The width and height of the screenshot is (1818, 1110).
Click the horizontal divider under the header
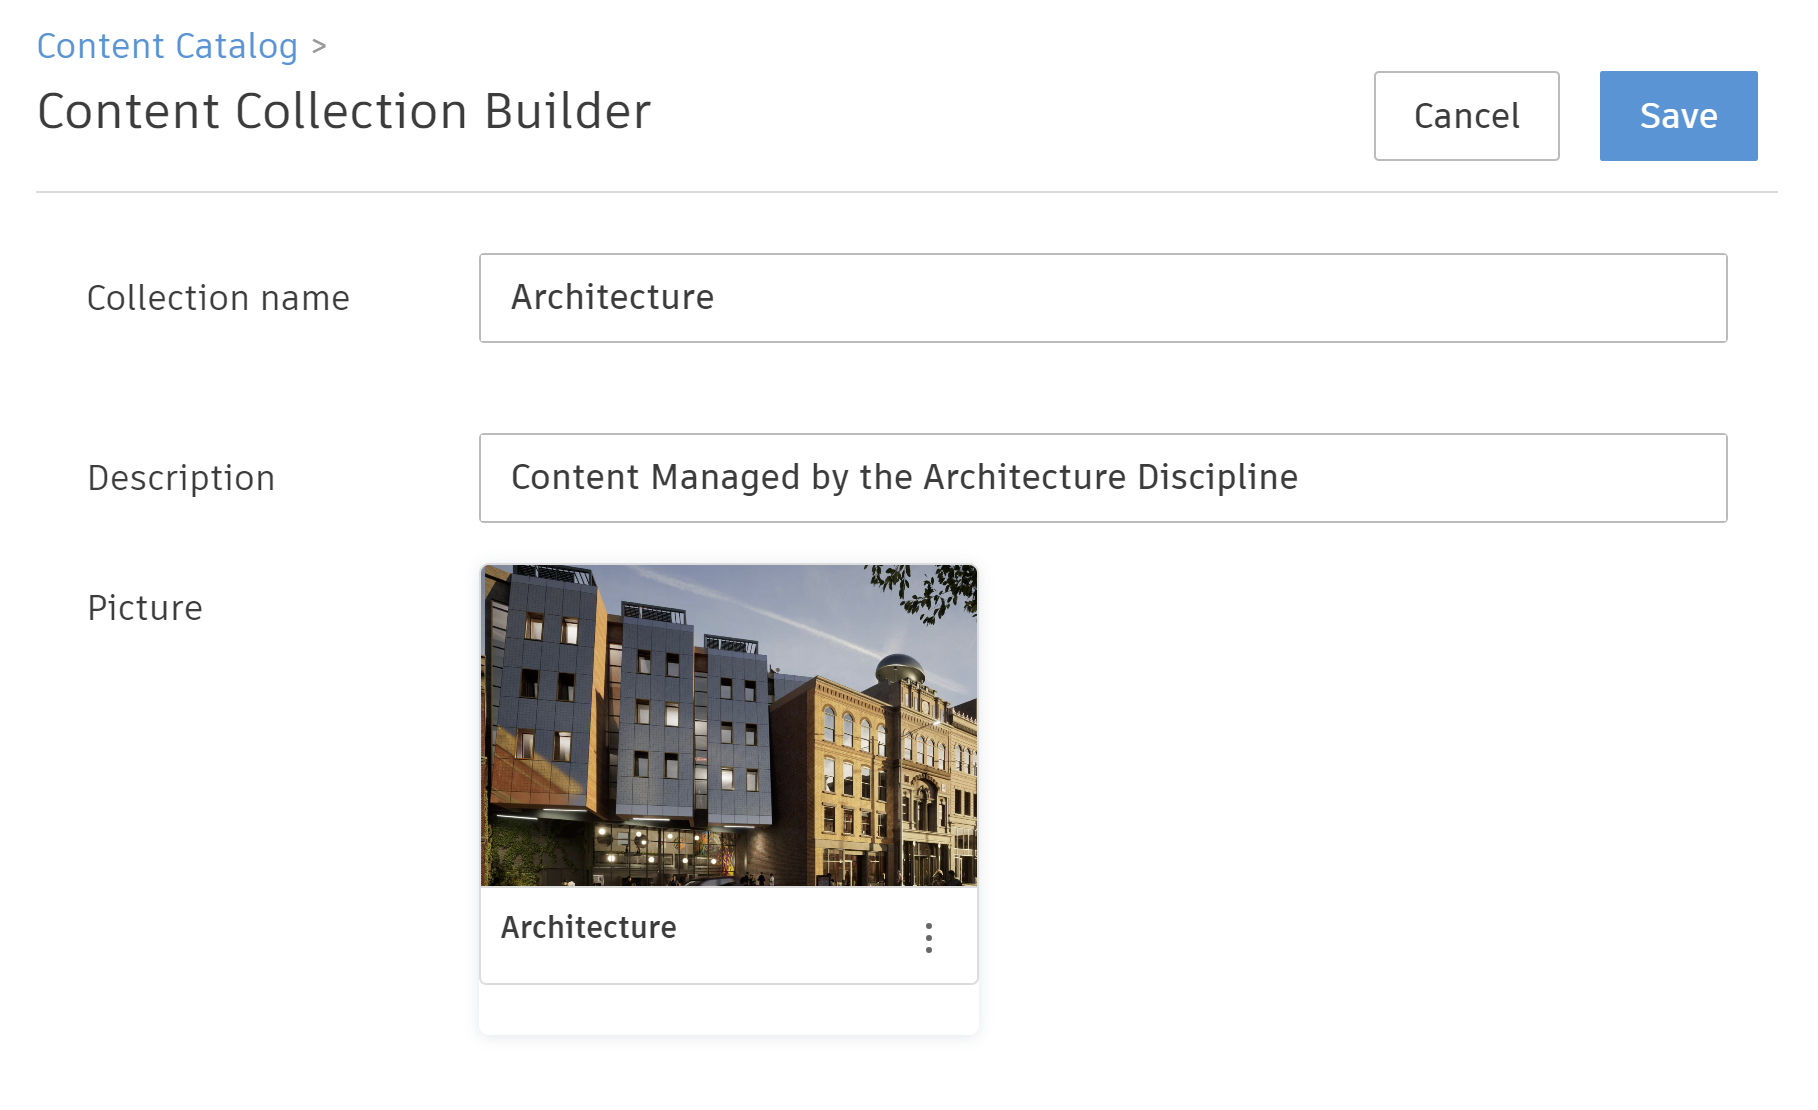coord(906,192)
